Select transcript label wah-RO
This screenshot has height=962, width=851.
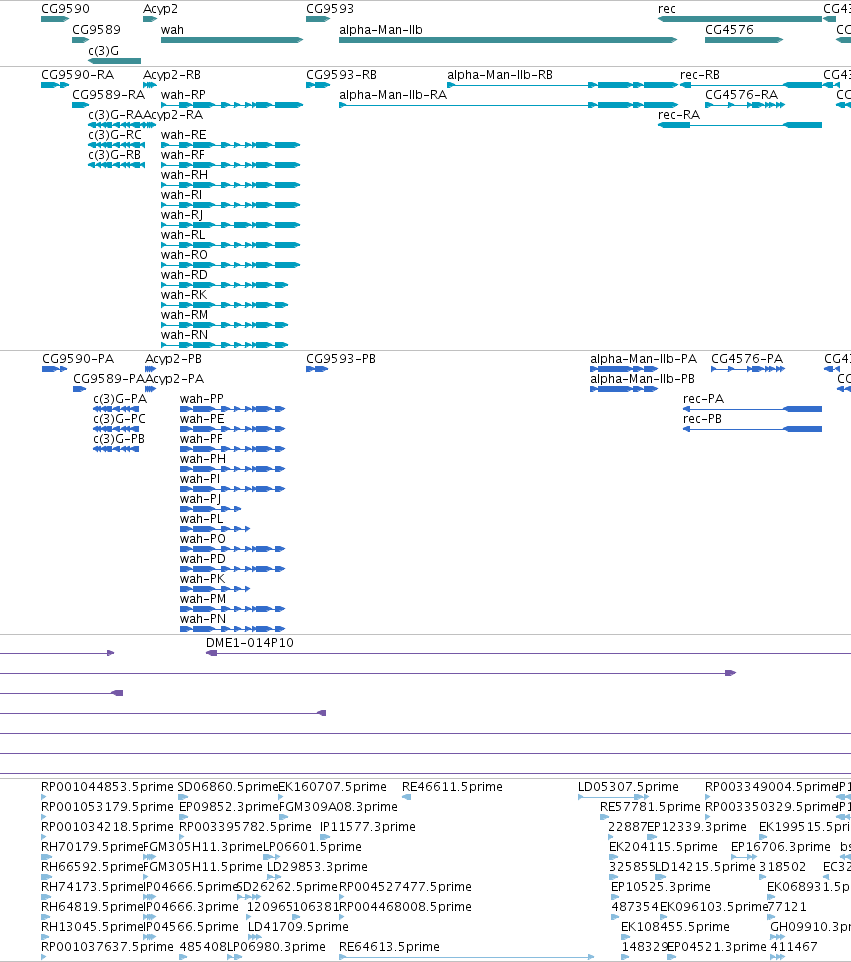click(184, 255)
